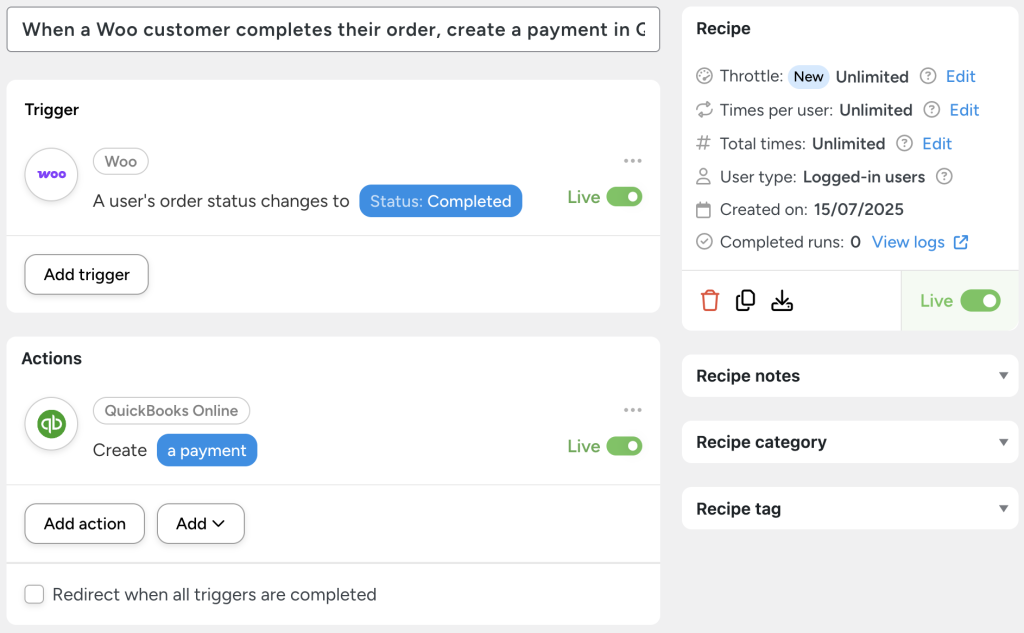
Task: Toggle the action's Live switch
Action: [x=625, y=446]
